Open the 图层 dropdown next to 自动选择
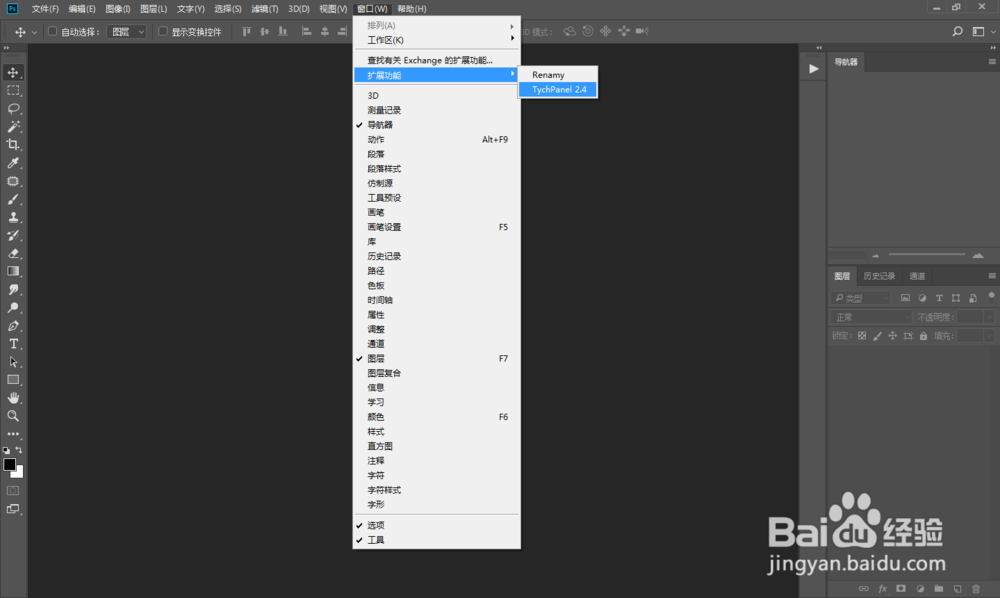The height and width of the screenshot is (598, 1000). tap(127, 31)
